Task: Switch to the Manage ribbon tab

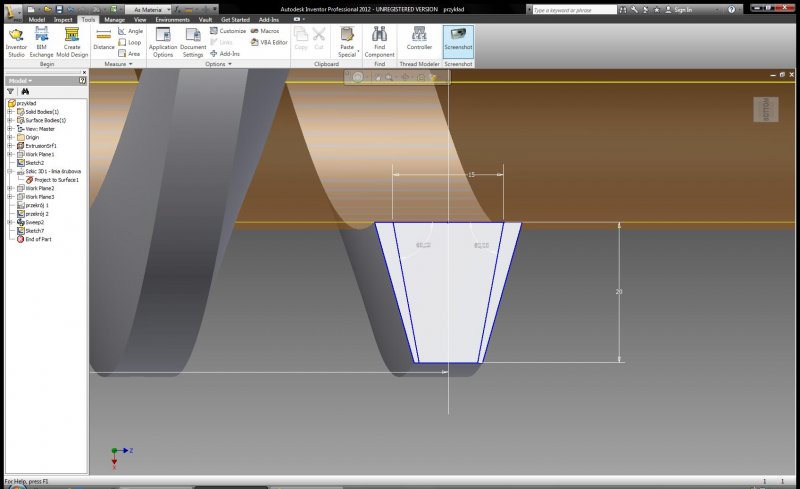Action: (x=115, y=19)
